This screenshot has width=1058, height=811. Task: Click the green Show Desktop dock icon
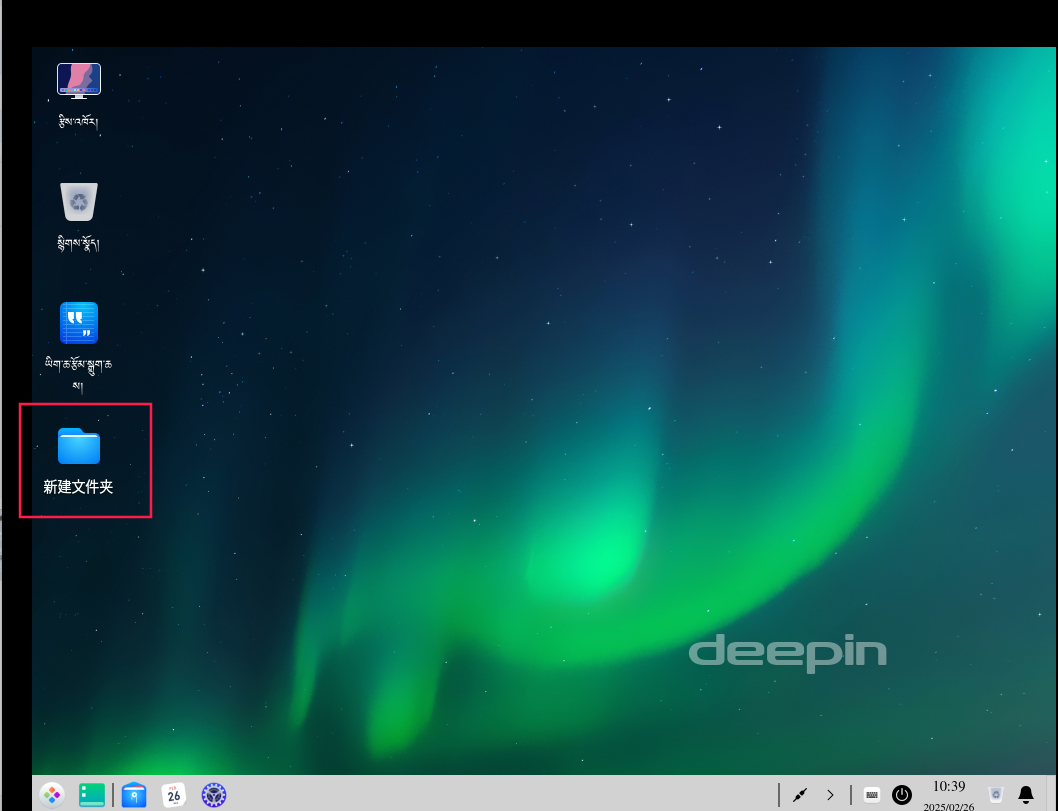coord(92,795)
